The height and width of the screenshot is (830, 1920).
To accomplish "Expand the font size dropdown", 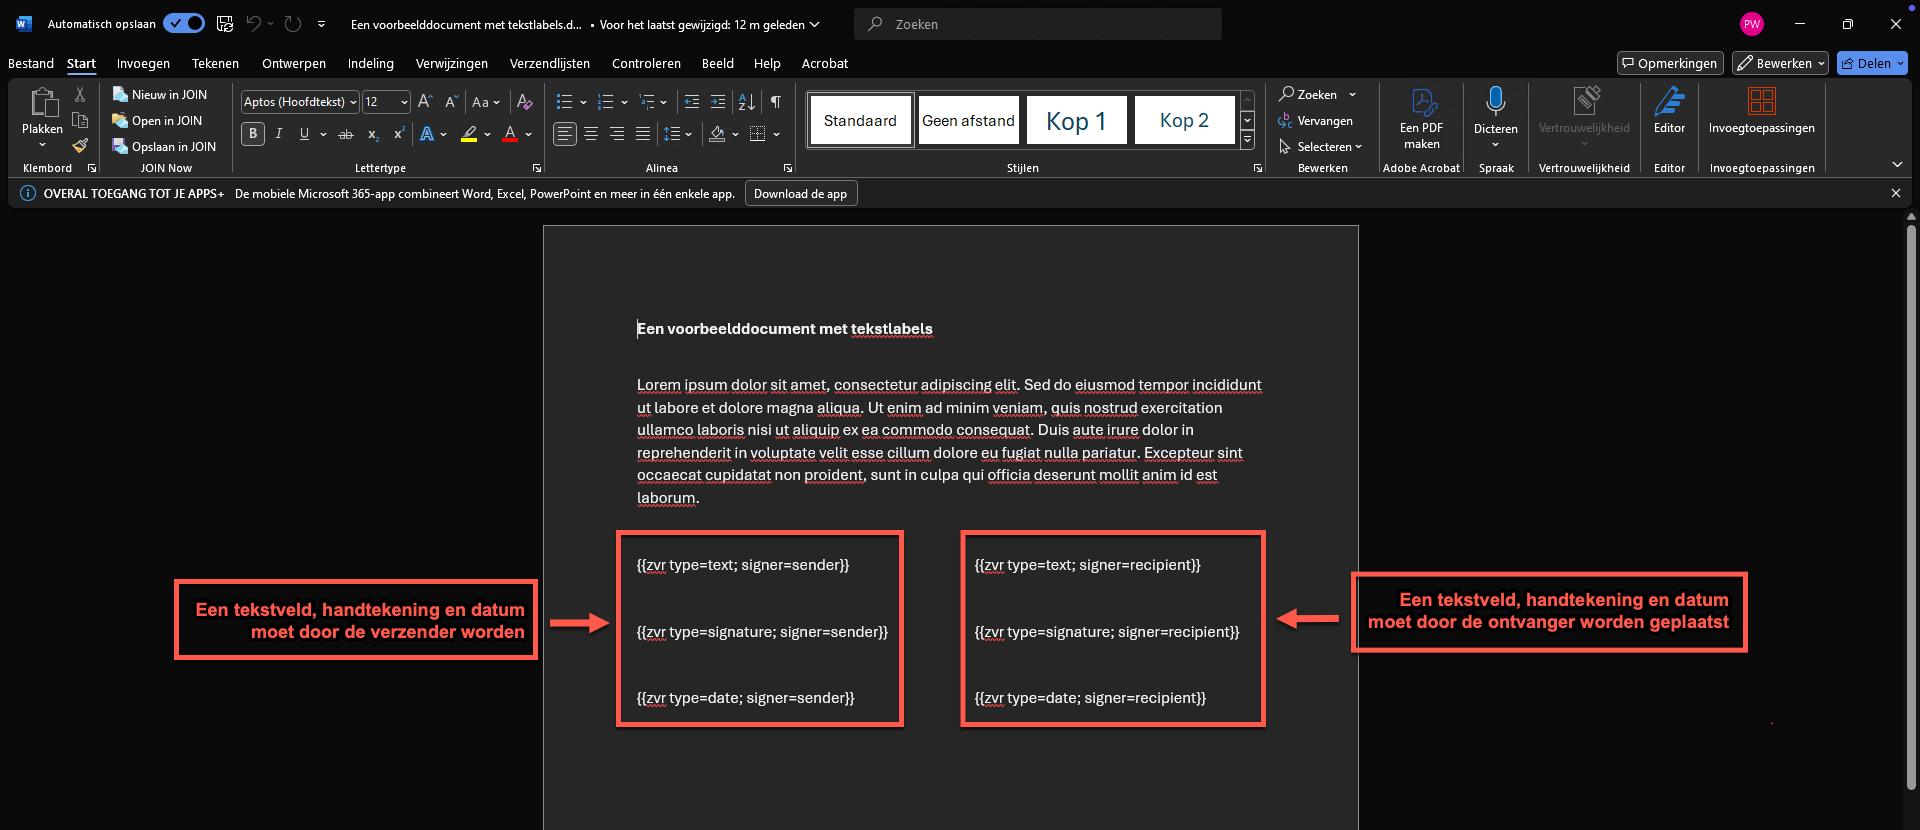I will [404, 102].
